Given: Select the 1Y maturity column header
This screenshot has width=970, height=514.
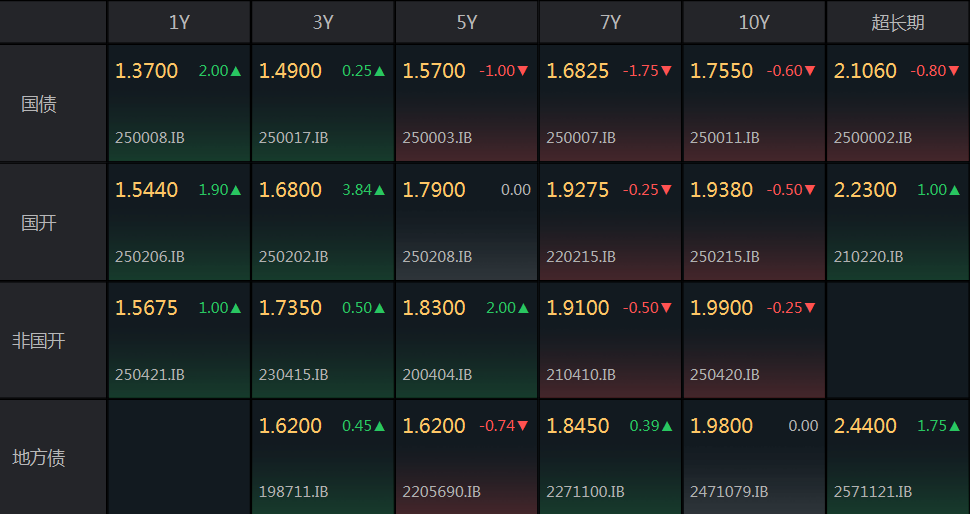Looking at the screenshot, I should point(179,22).
